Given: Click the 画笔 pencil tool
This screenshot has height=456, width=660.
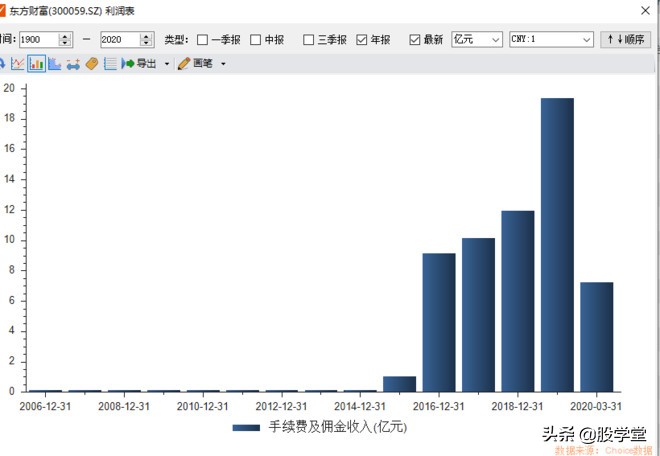Looking at the screenshot, I should 195,64.
